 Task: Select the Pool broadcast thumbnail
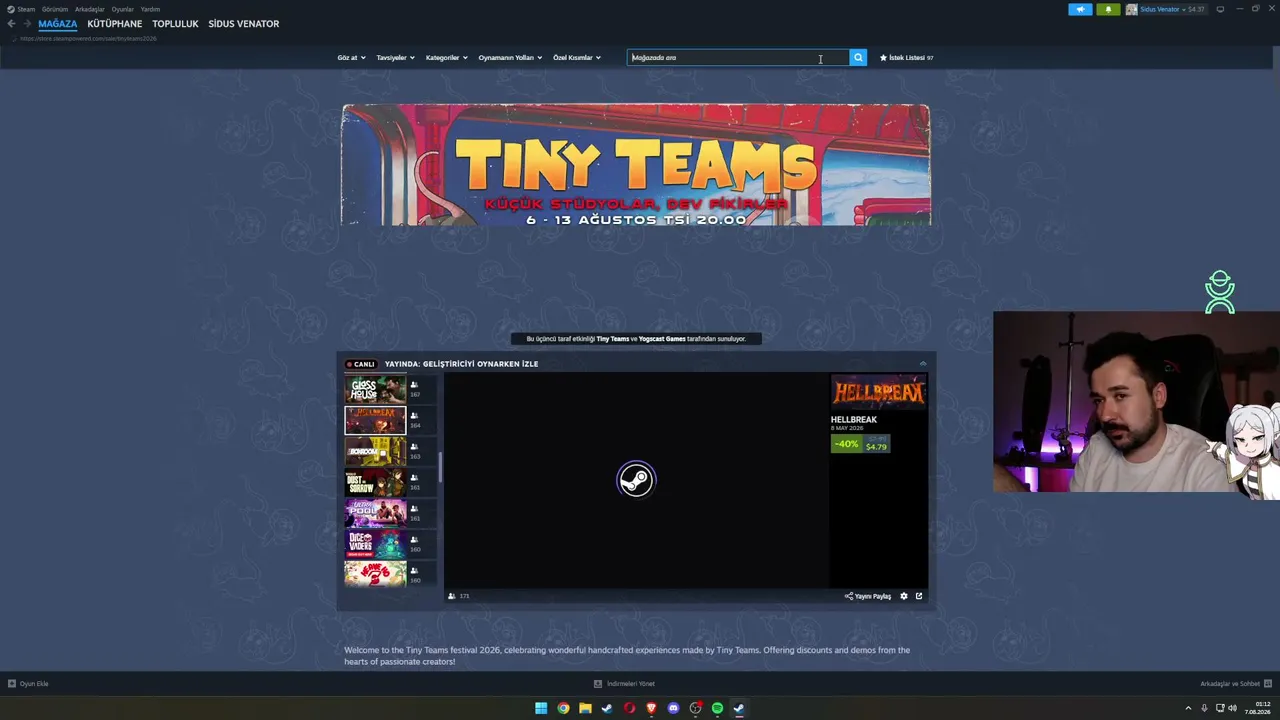coord(375,513)
